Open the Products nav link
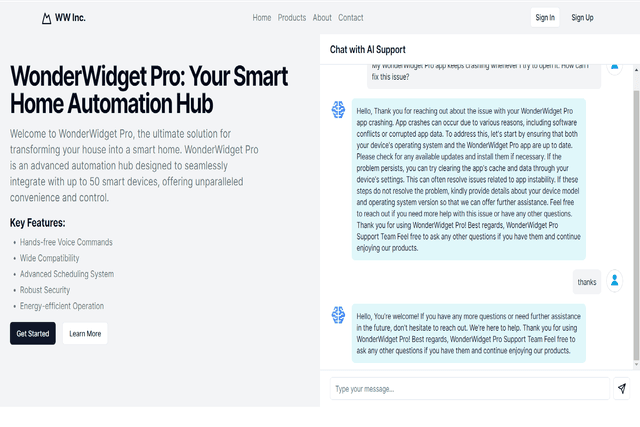This screenshot has width=640, height=427. click(292, 18)
